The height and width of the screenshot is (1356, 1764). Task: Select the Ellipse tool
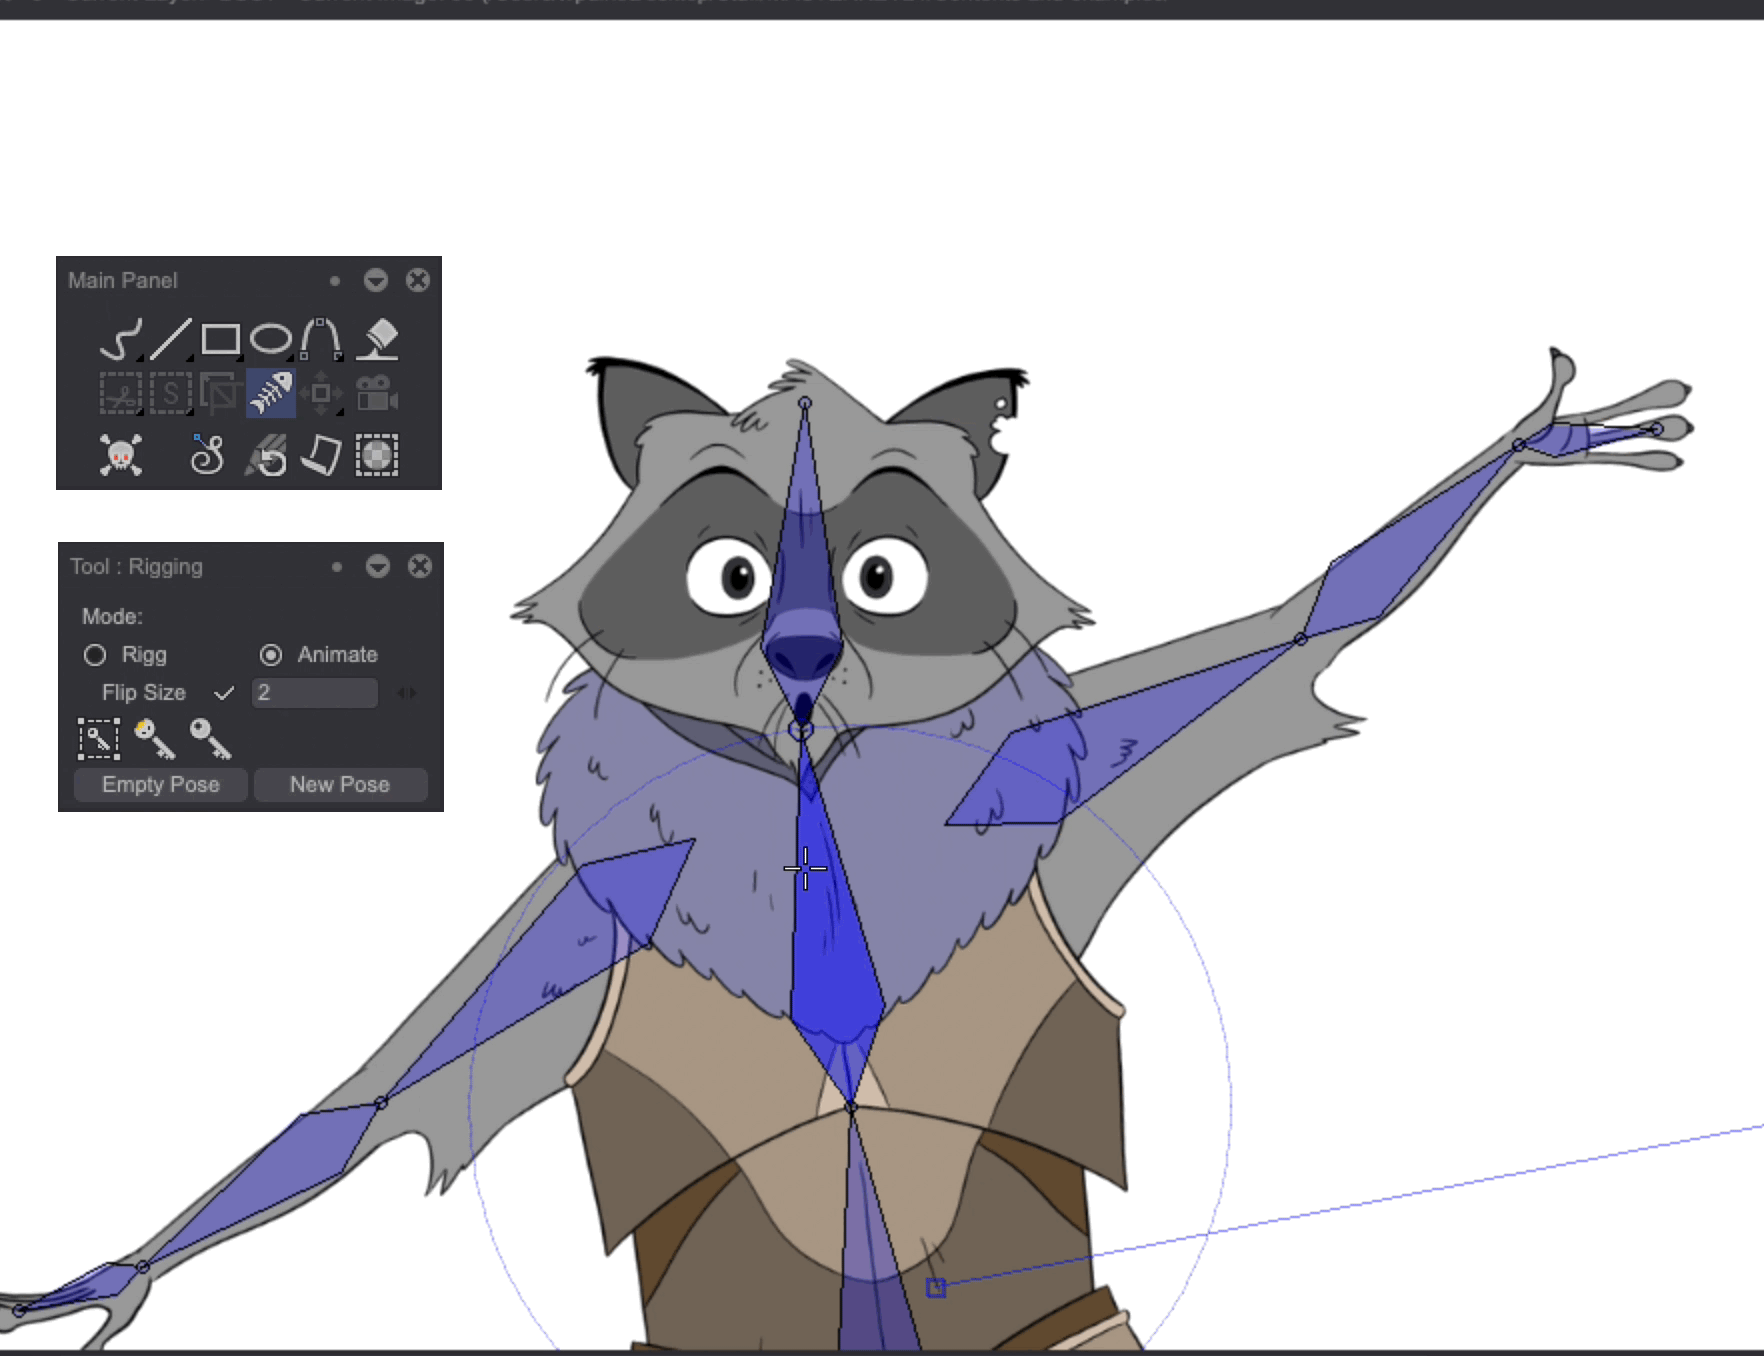[270, 340]
